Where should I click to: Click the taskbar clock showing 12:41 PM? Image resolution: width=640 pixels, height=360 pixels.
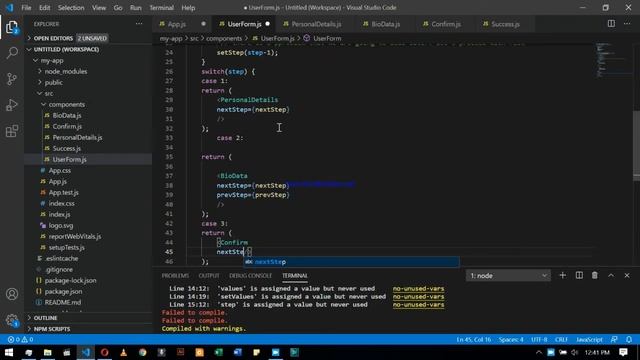(597, 352)
